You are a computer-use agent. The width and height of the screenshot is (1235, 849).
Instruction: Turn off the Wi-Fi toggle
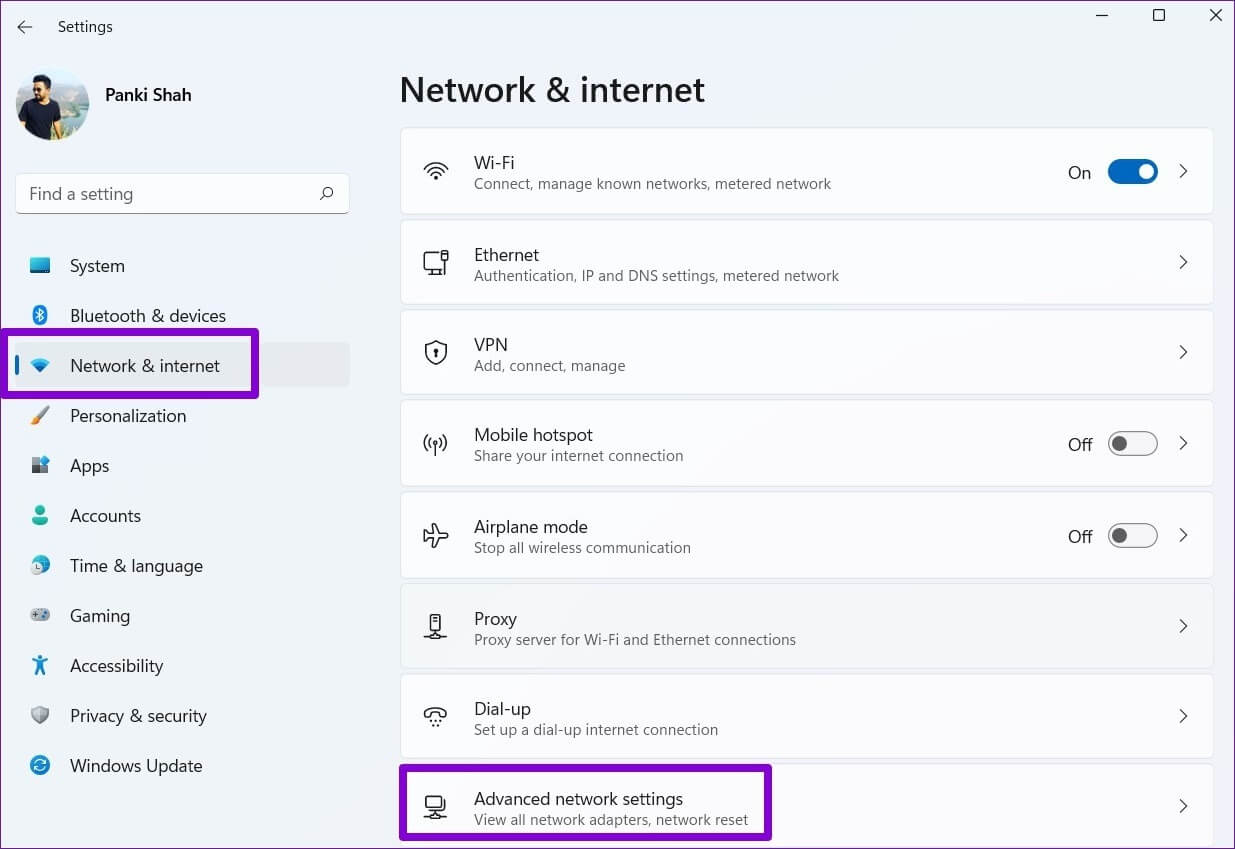point(1132,172)
